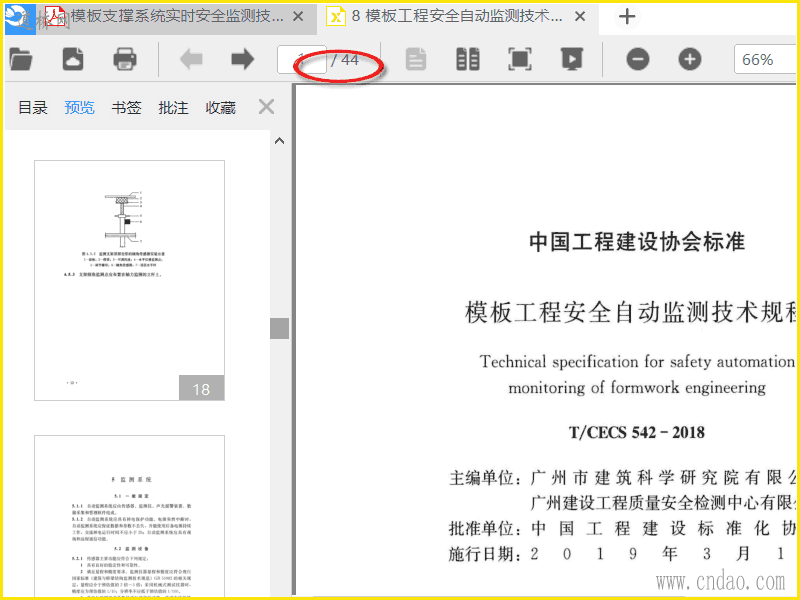
Task: Select the thumbnail below page 18
Action: 130,516
